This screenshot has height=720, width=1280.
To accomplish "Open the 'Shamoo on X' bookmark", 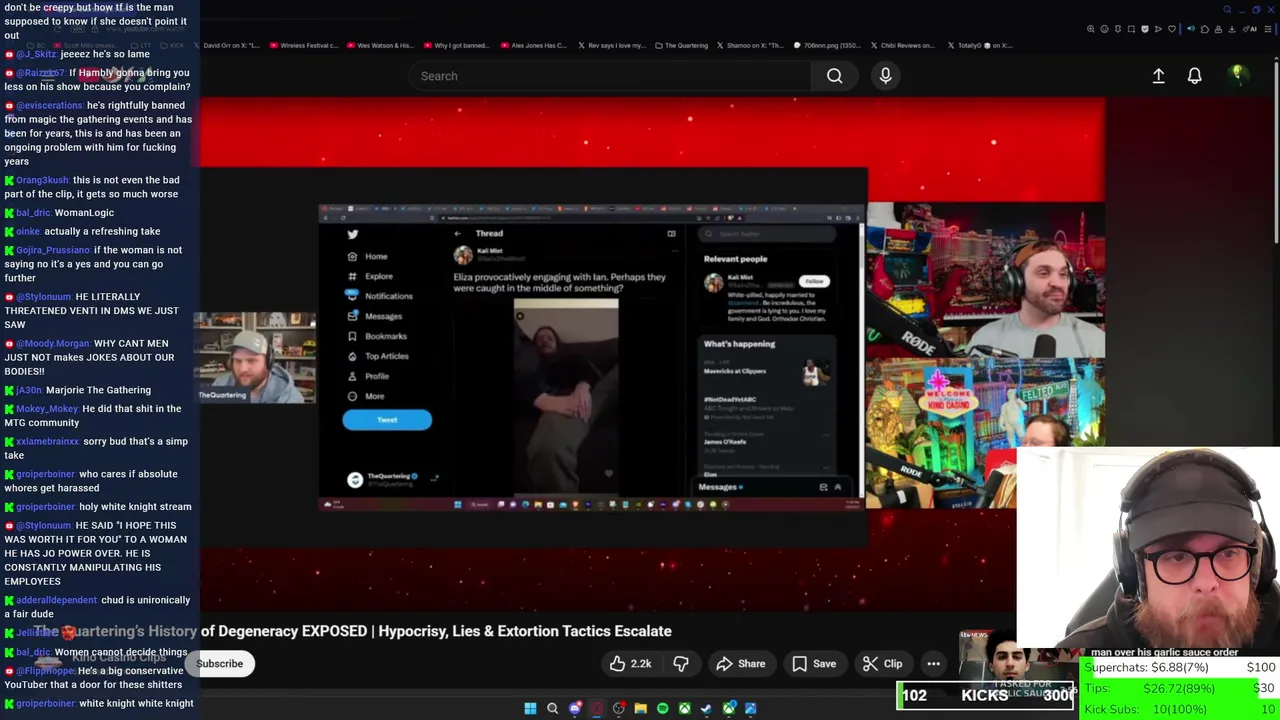I will [751, 45].
